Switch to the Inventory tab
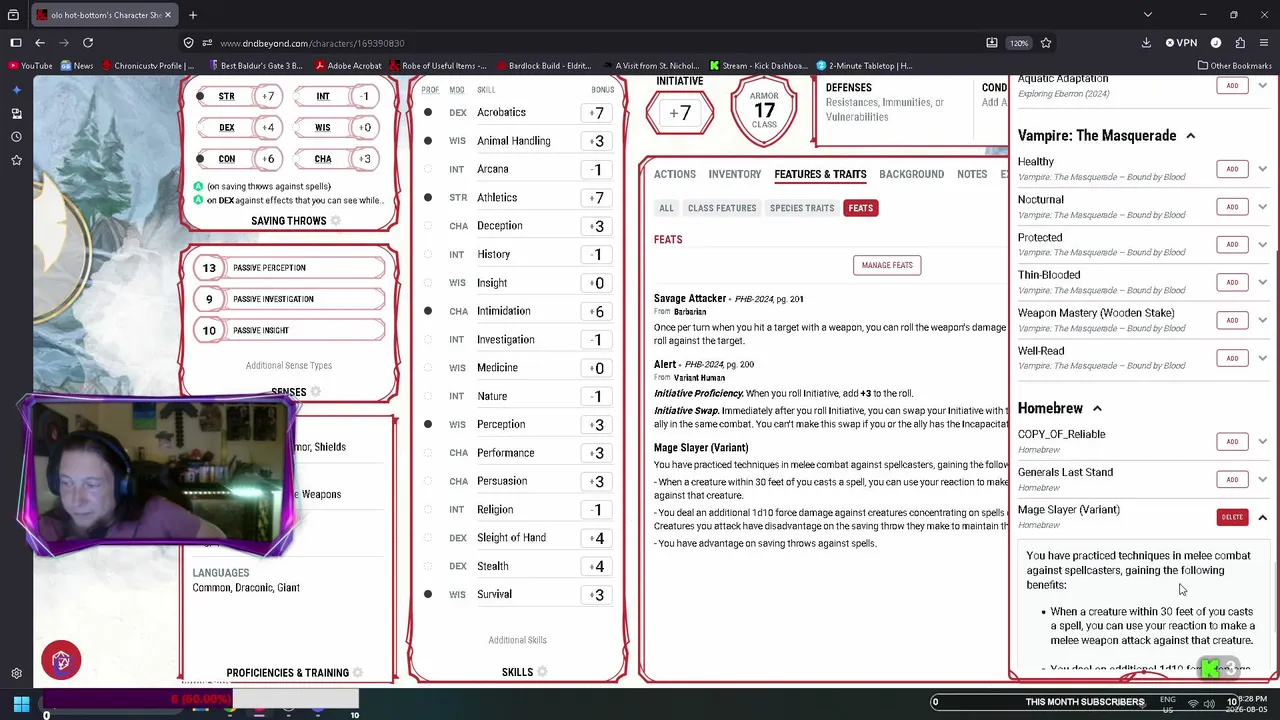1280x720 pixels. [x=735, y=174]
